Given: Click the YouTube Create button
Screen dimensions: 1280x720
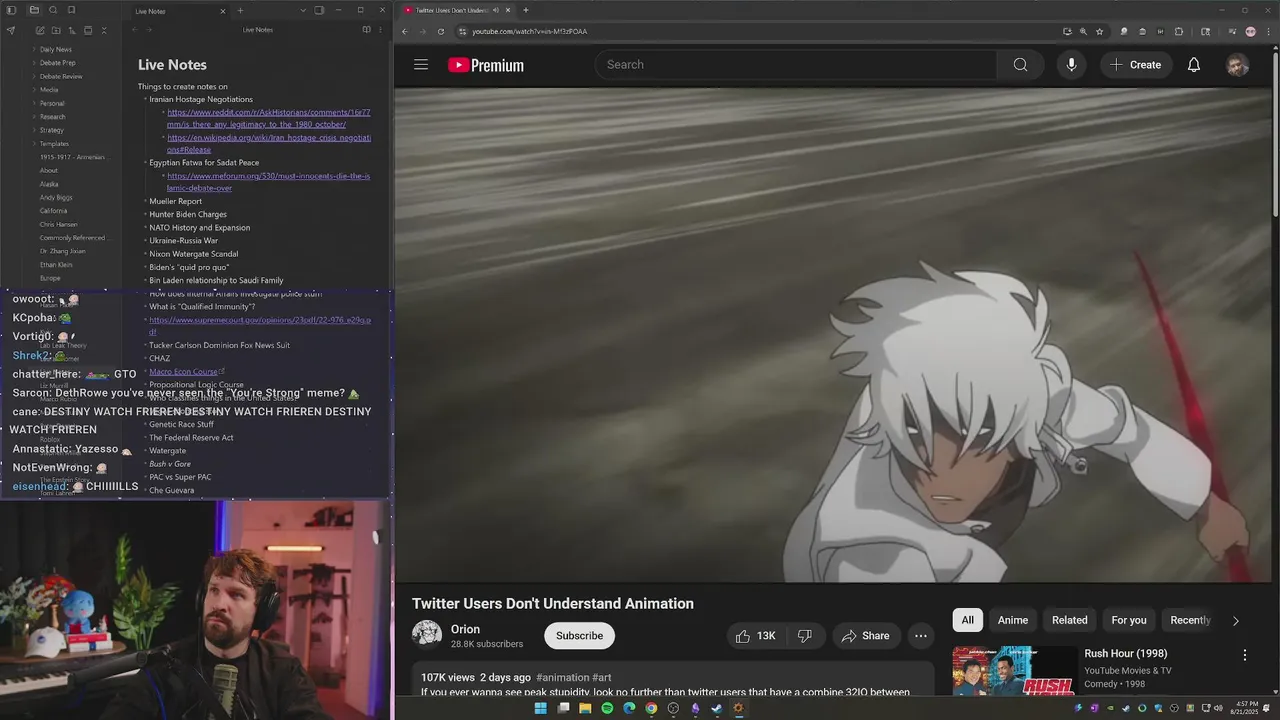Looking at the screenshot, I should [x=1136, y=65].
